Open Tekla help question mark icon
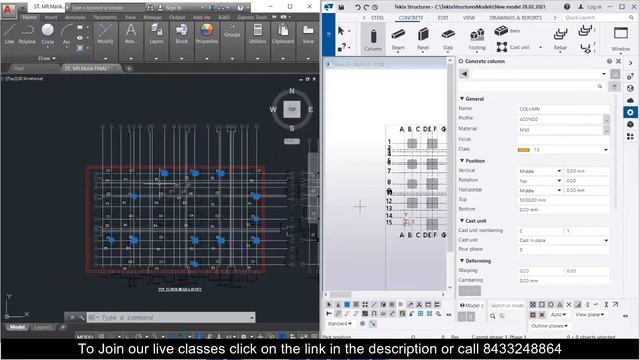The width and height of the screenshot is (640, 360). pyautogui.click(x=567, y=7)
